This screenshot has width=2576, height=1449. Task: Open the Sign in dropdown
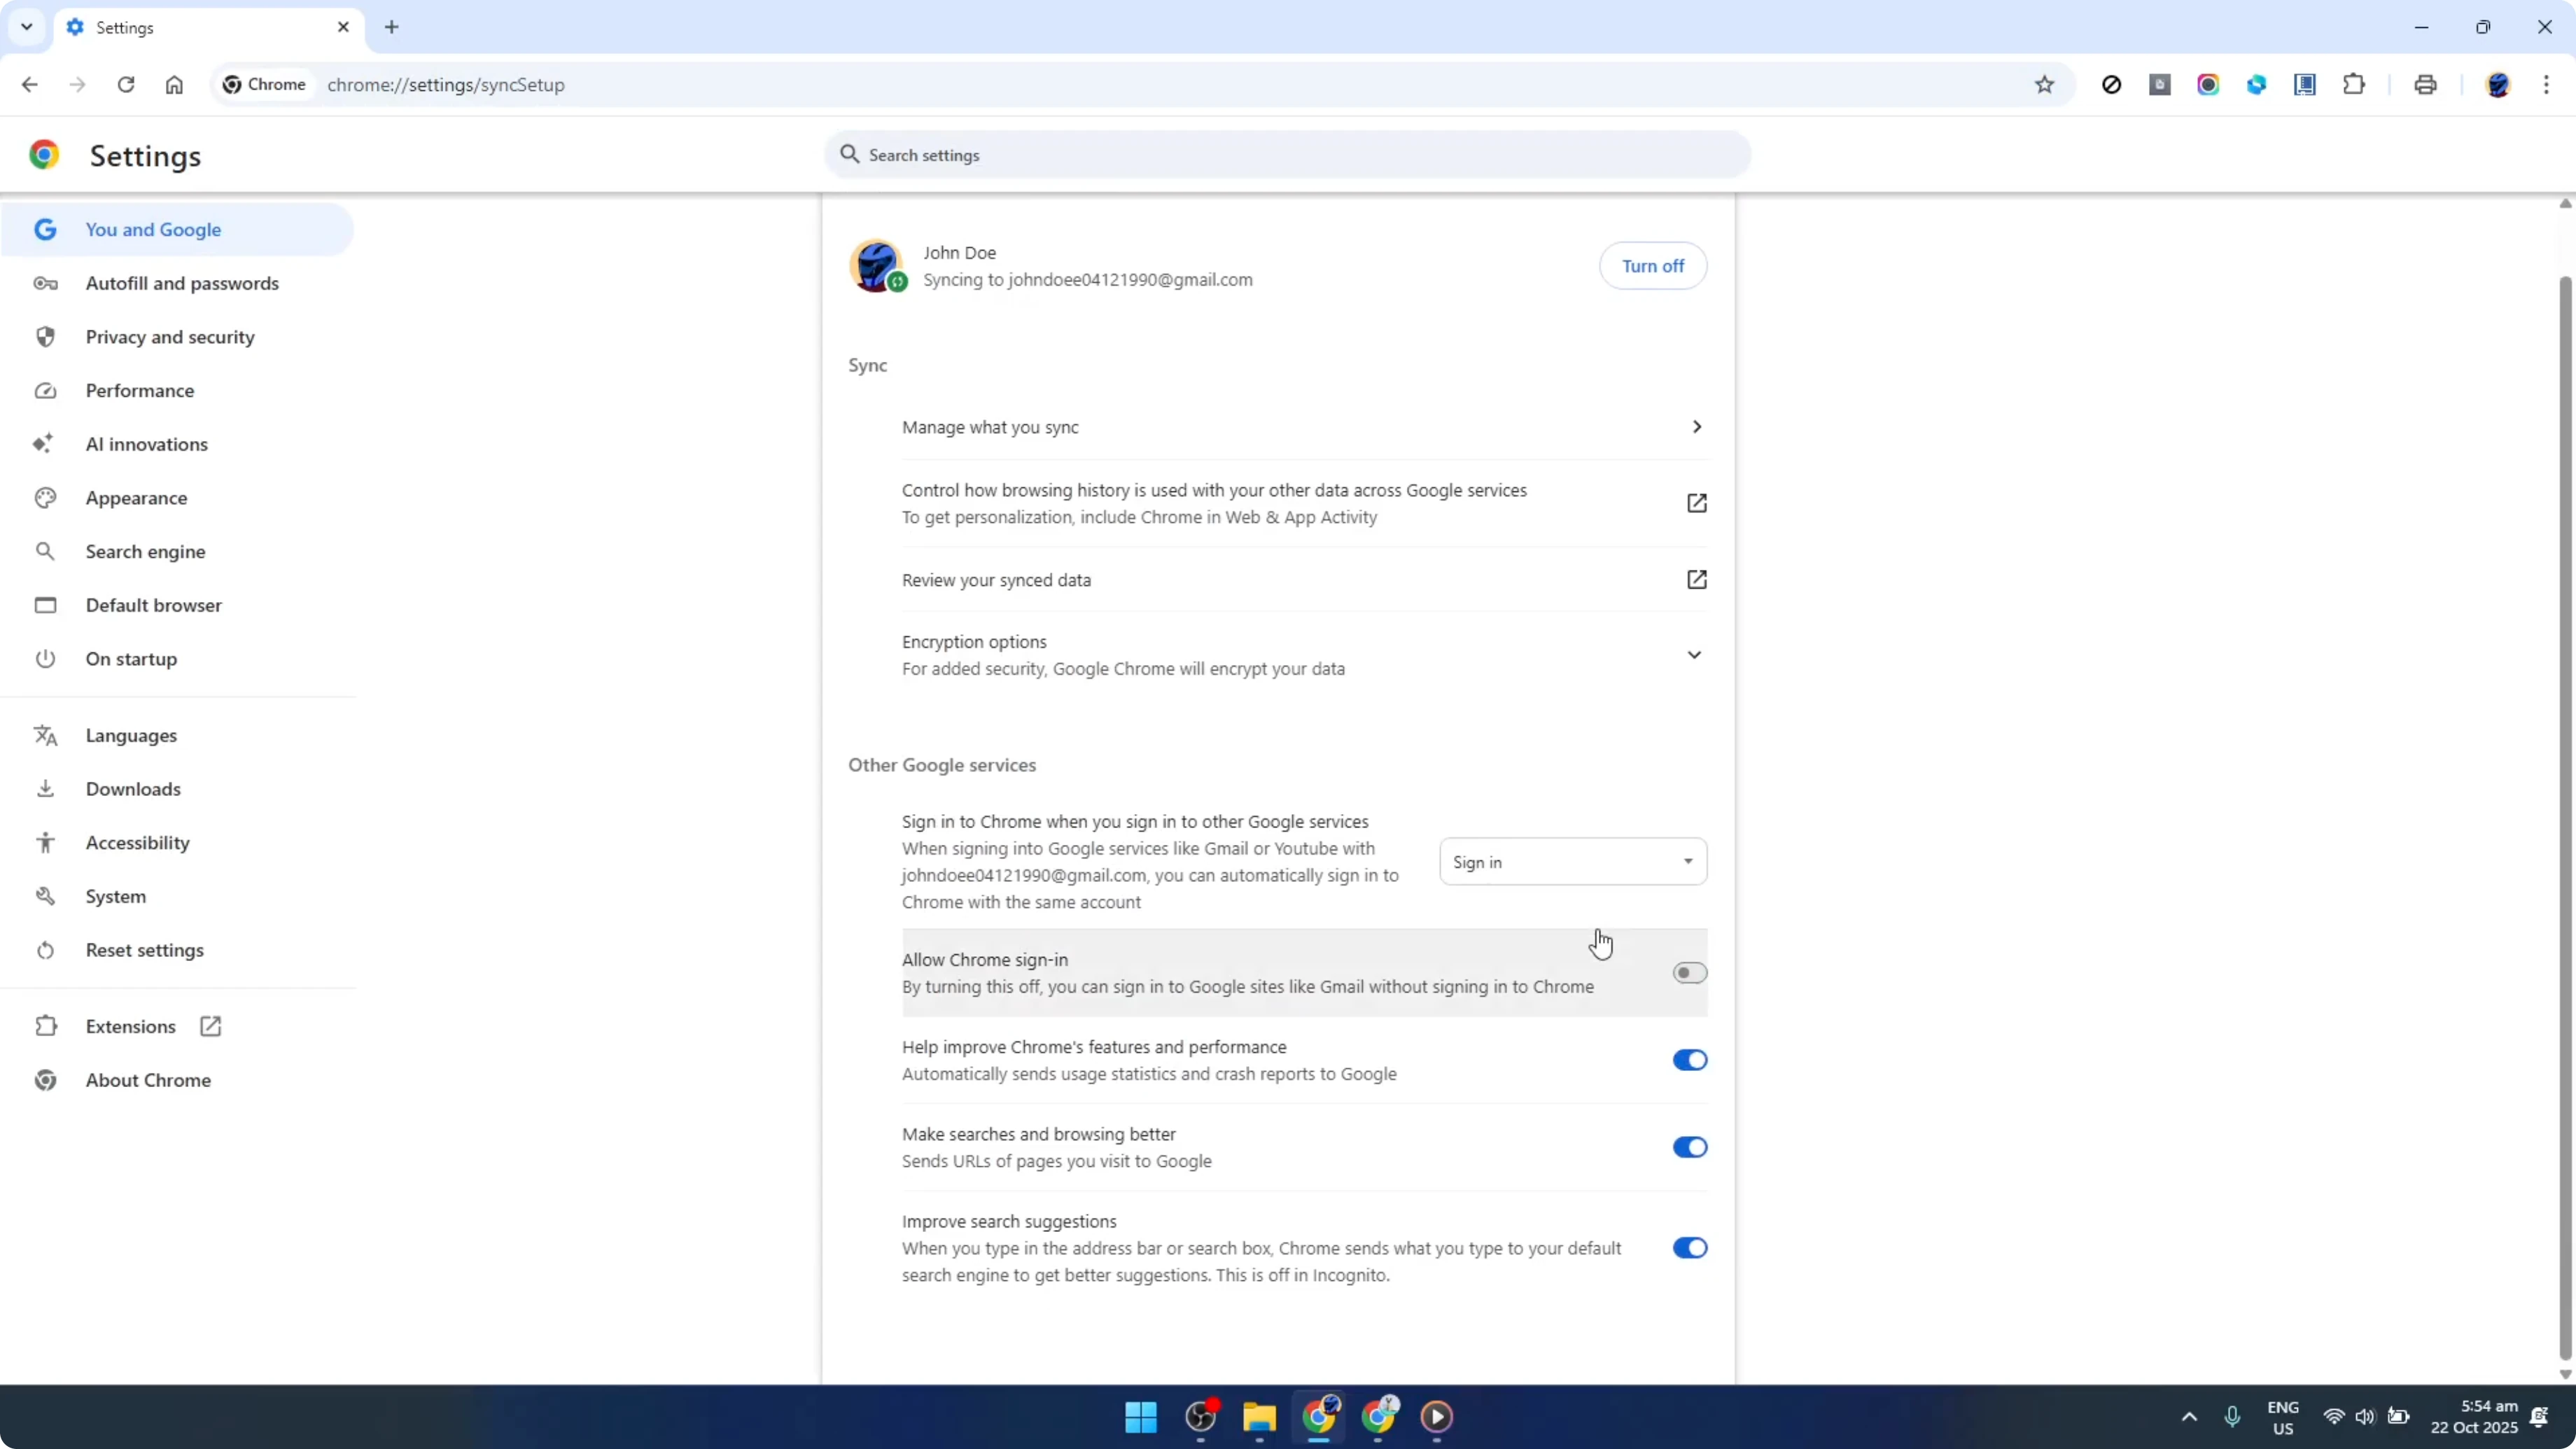pyautogui.click(x=1572, y=861)
